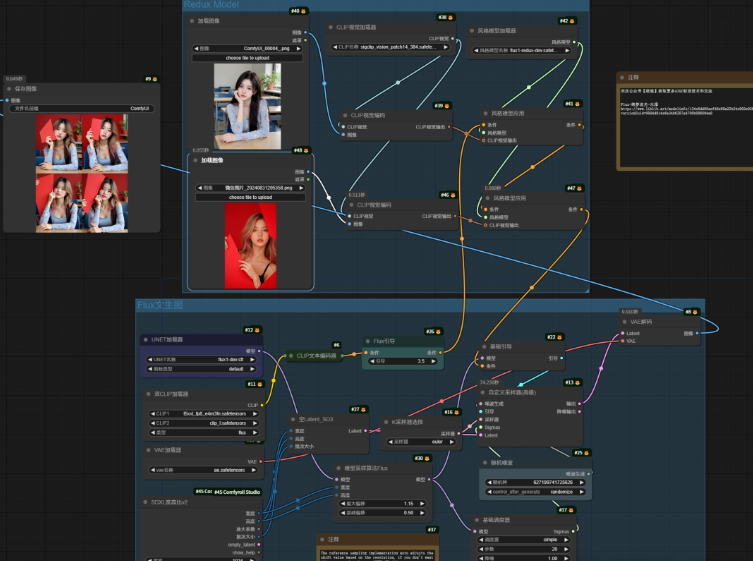Click the fox badge icon on node #13

[x=577, y=383]
